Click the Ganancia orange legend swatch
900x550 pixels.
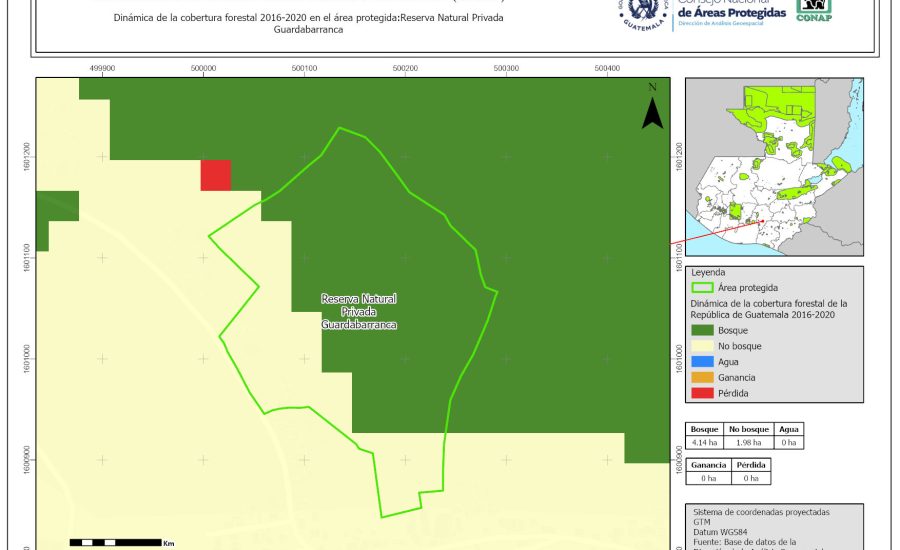pyautogui.click(x=704, y=377)
